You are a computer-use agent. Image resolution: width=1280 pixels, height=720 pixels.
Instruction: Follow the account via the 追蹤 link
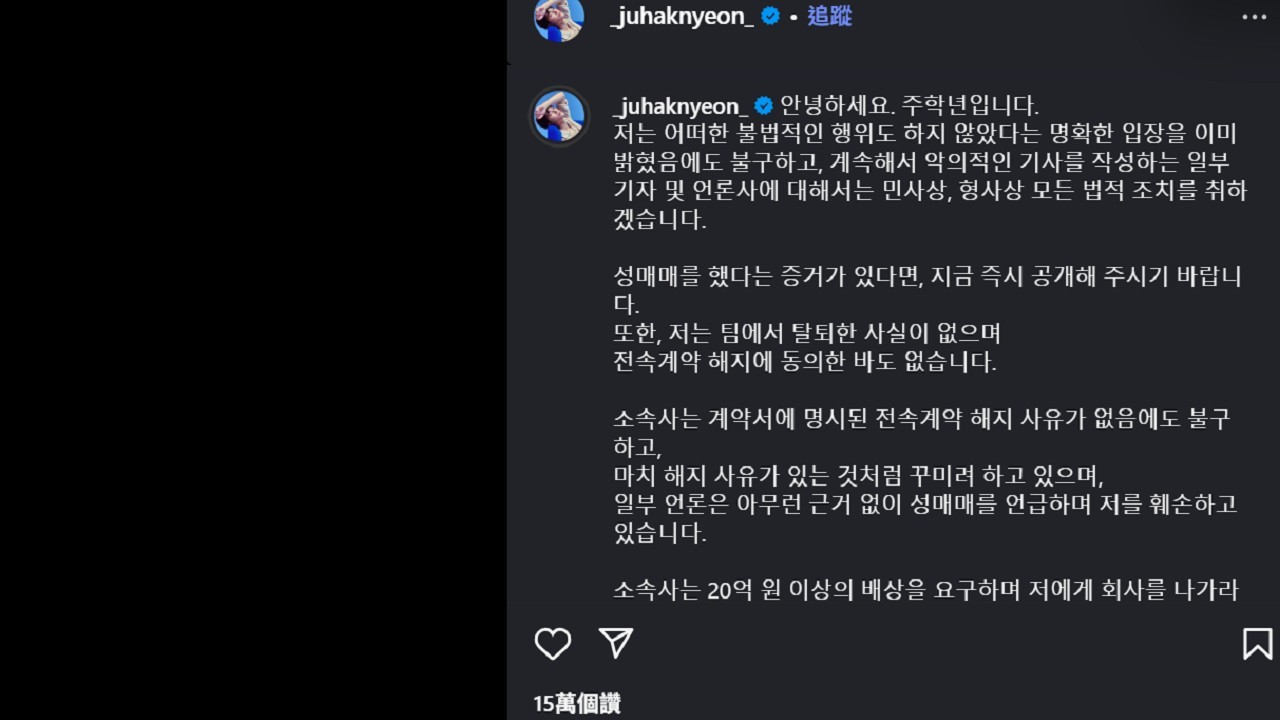(829, 16)
